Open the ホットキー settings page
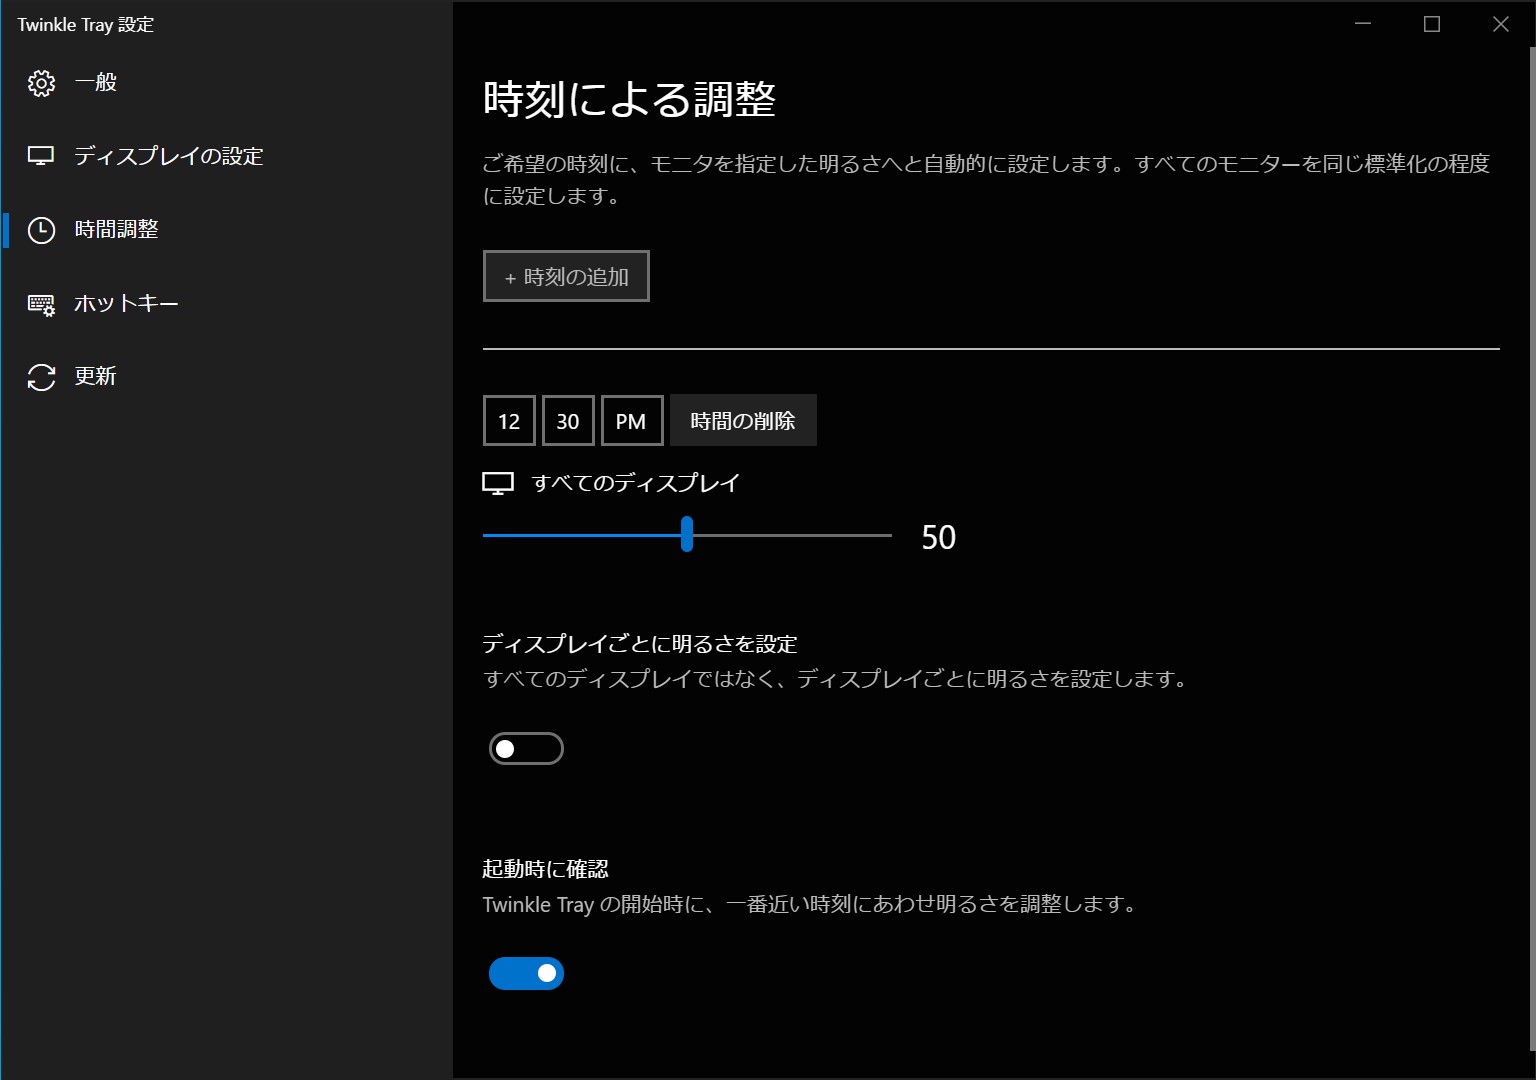 coord(126,303)
